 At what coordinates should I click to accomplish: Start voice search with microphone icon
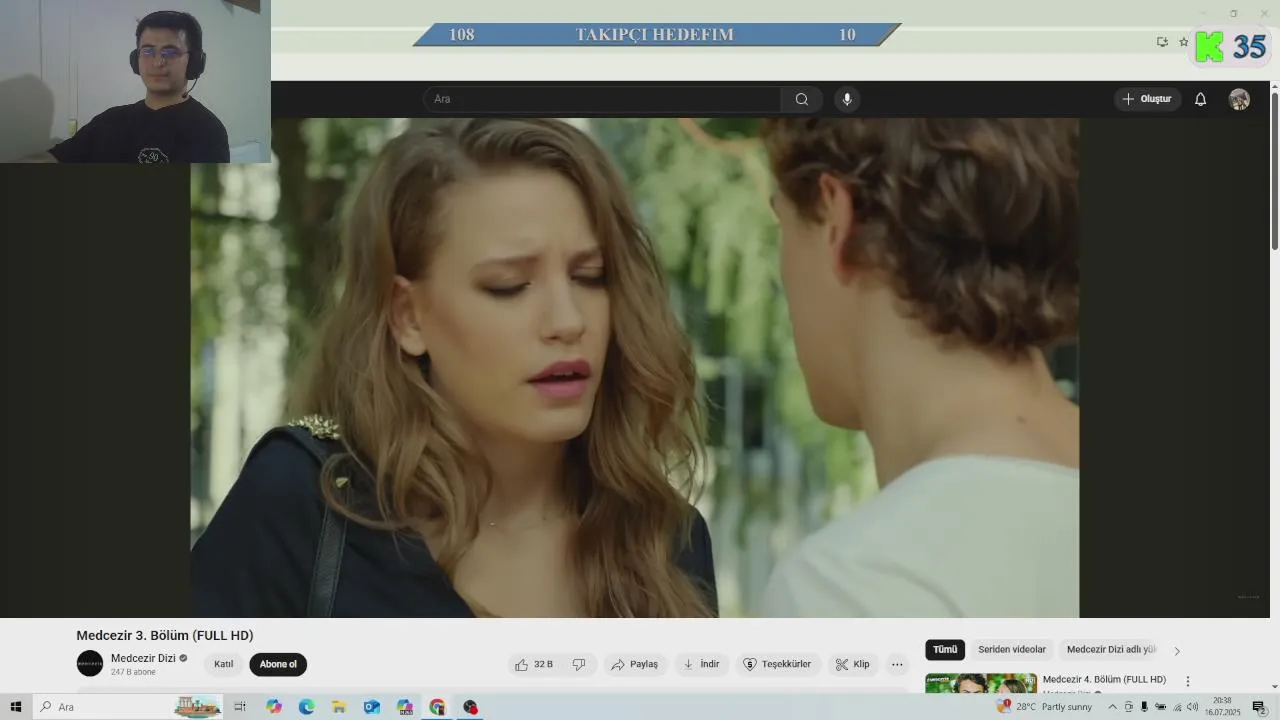[x=847, y=99]
